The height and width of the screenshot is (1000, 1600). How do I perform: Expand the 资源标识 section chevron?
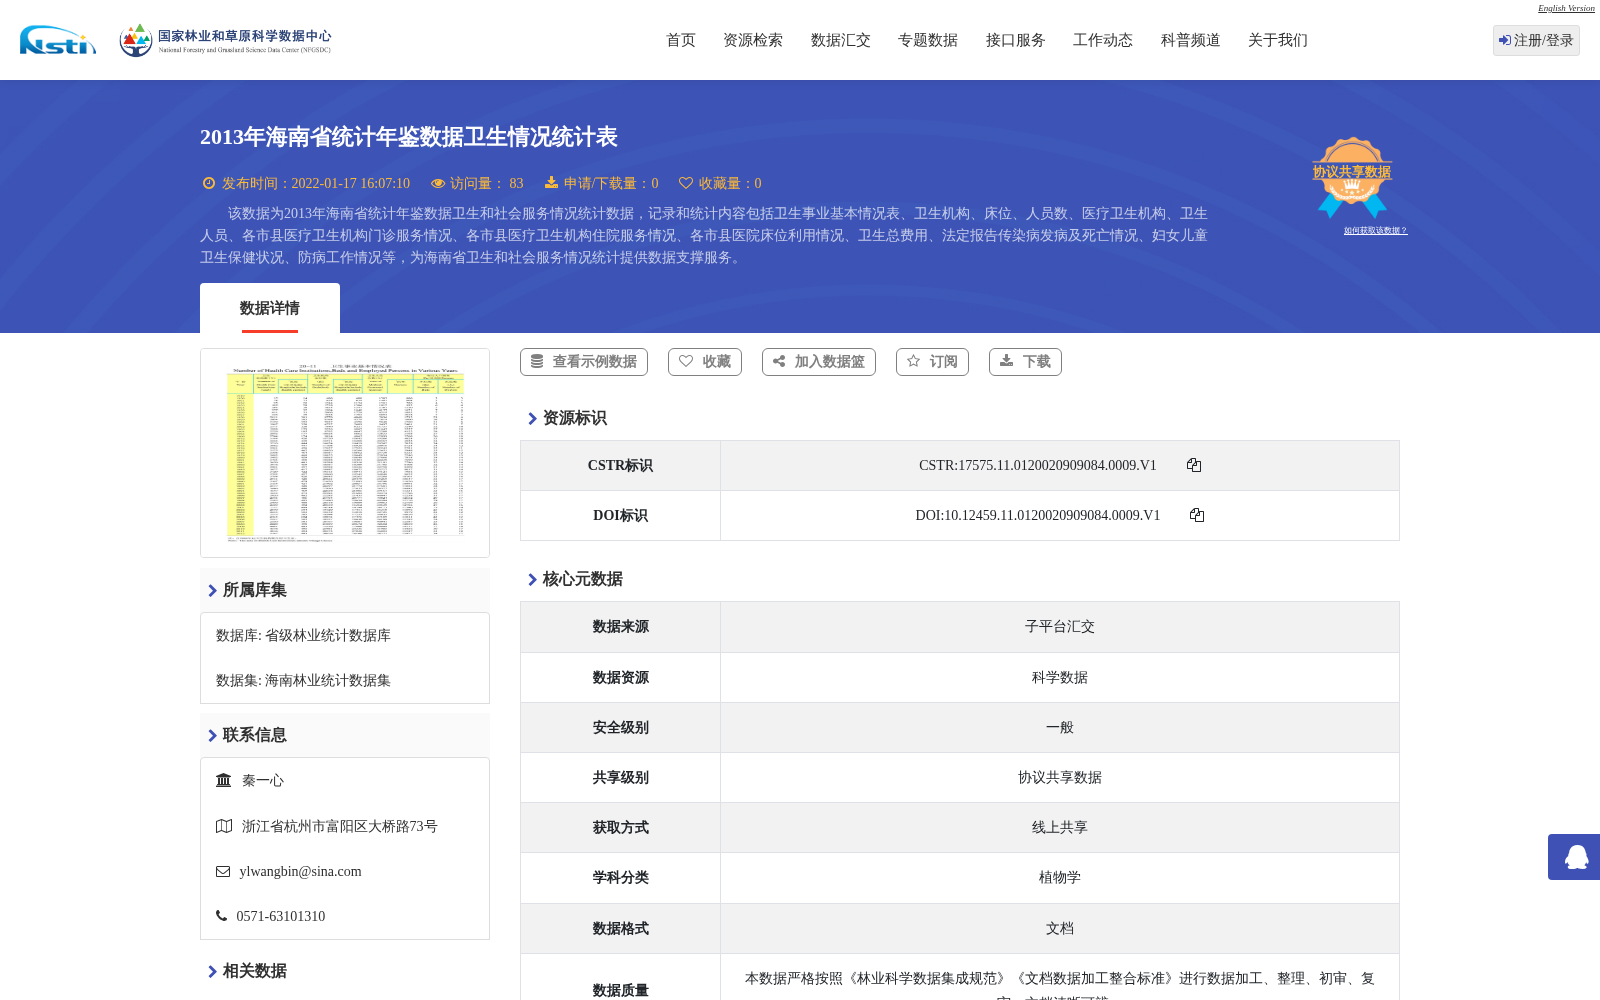(x=532, y=418)
